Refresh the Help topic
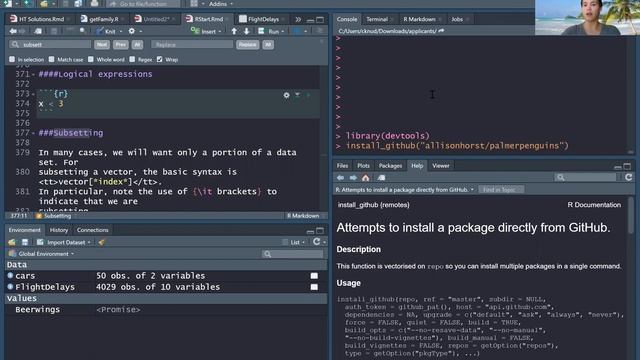This screenshot has height=360, width=640. (x=629, y=177)
